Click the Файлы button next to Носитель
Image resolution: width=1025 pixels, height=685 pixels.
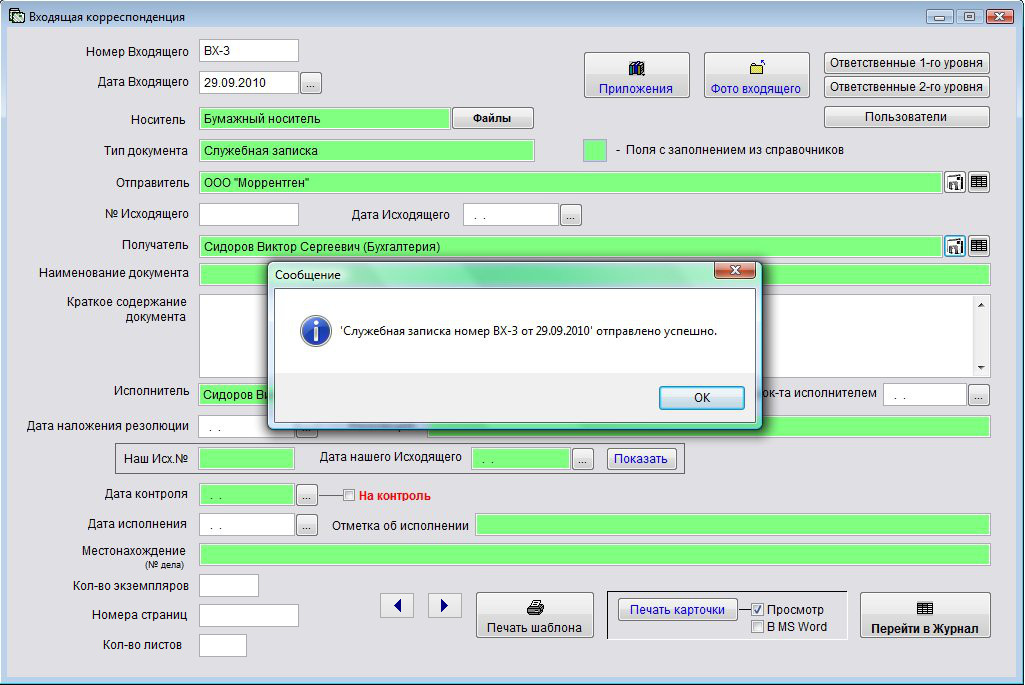[x=492, y=118]
